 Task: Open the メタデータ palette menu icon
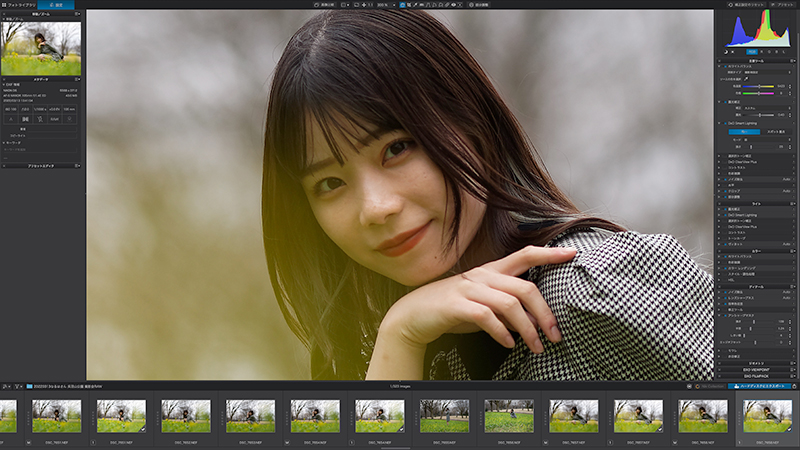[78, 79]
